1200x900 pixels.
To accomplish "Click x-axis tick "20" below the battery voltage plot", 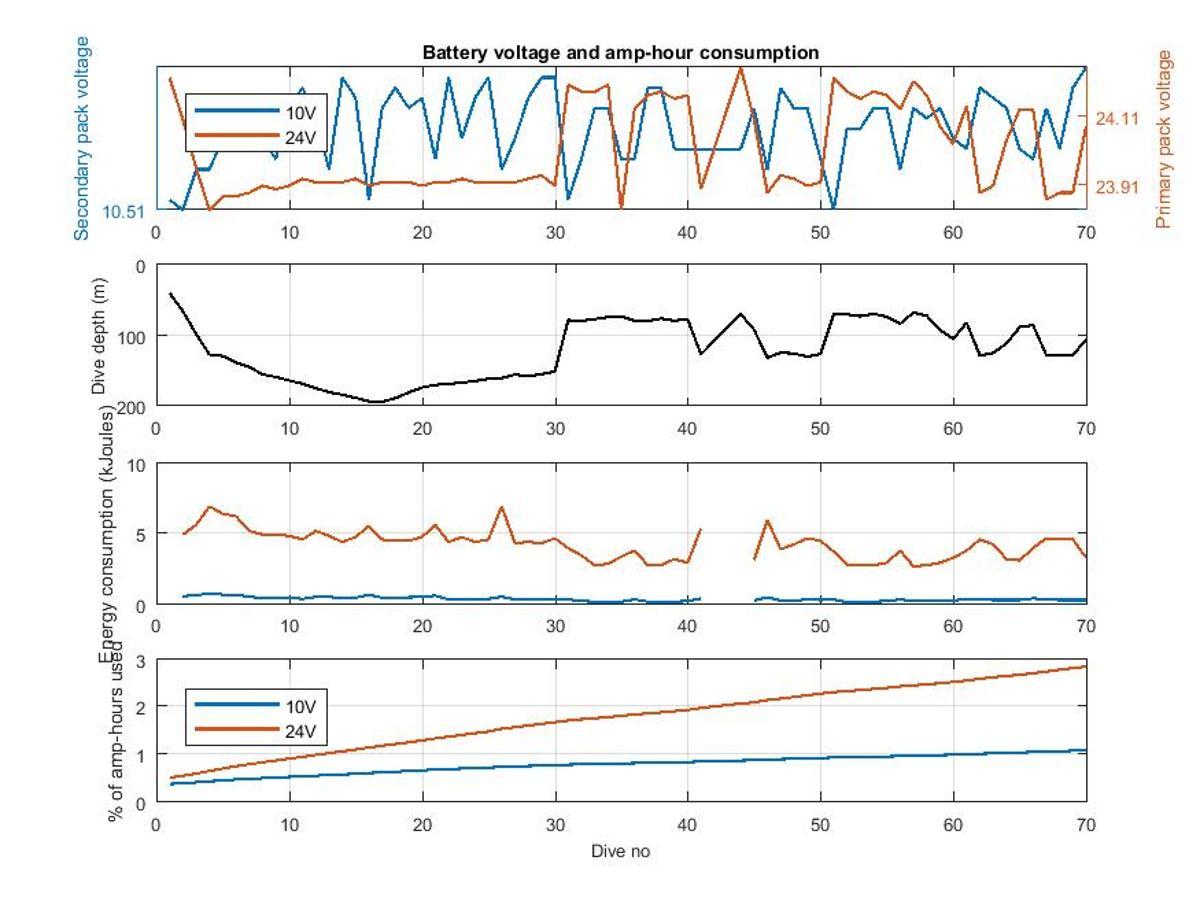I will pyautogui.click(x=422, y=232).
